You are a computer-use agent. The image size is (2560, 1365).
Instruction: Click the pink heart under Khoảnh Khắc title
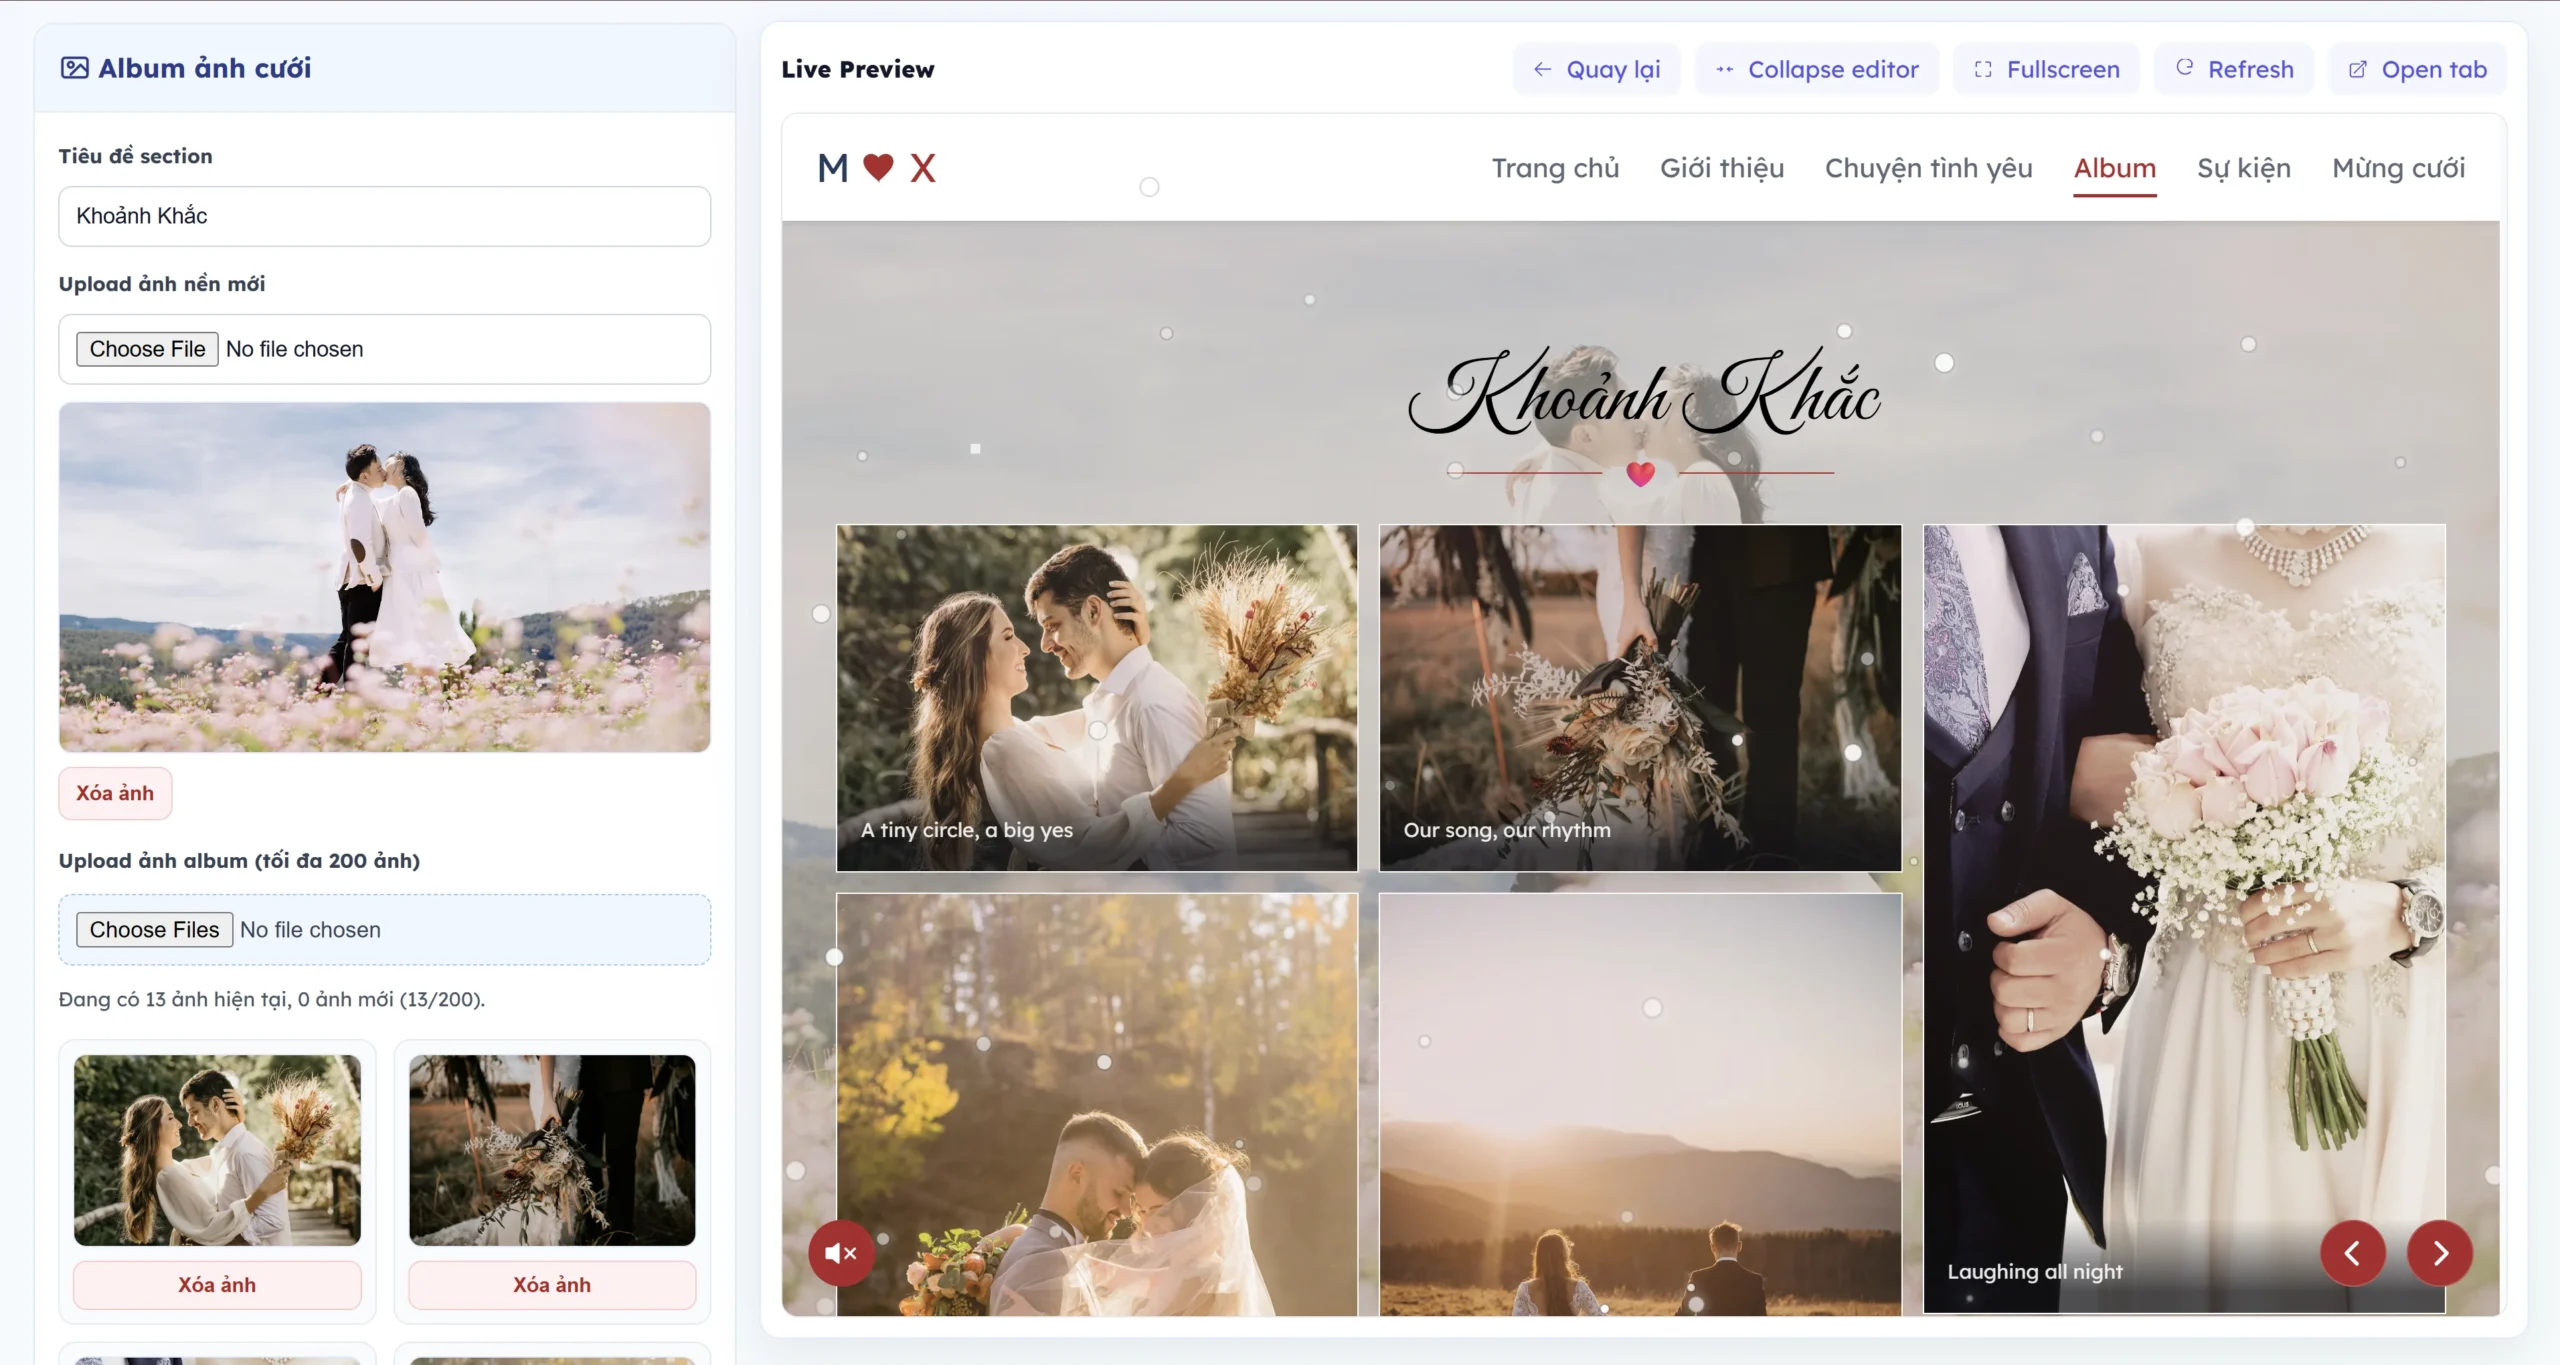point(1640,474)
